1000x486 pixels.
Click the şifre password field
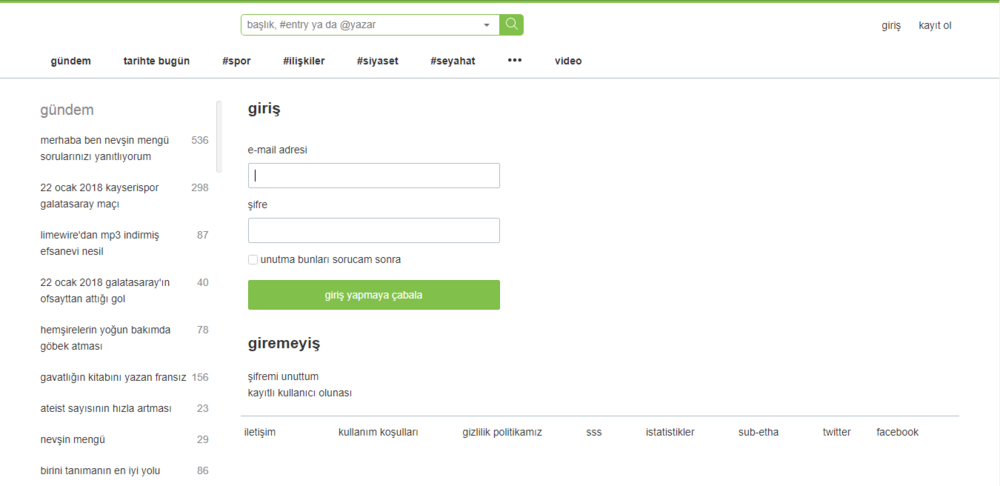[374, 231]
